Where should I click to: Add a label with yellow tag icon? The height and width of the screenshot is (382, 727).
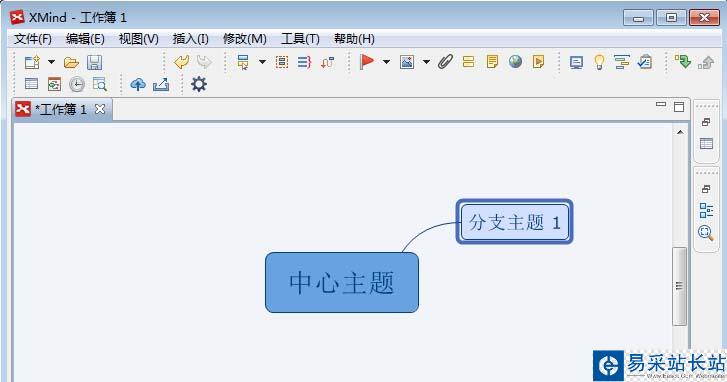tap(469, 62)
